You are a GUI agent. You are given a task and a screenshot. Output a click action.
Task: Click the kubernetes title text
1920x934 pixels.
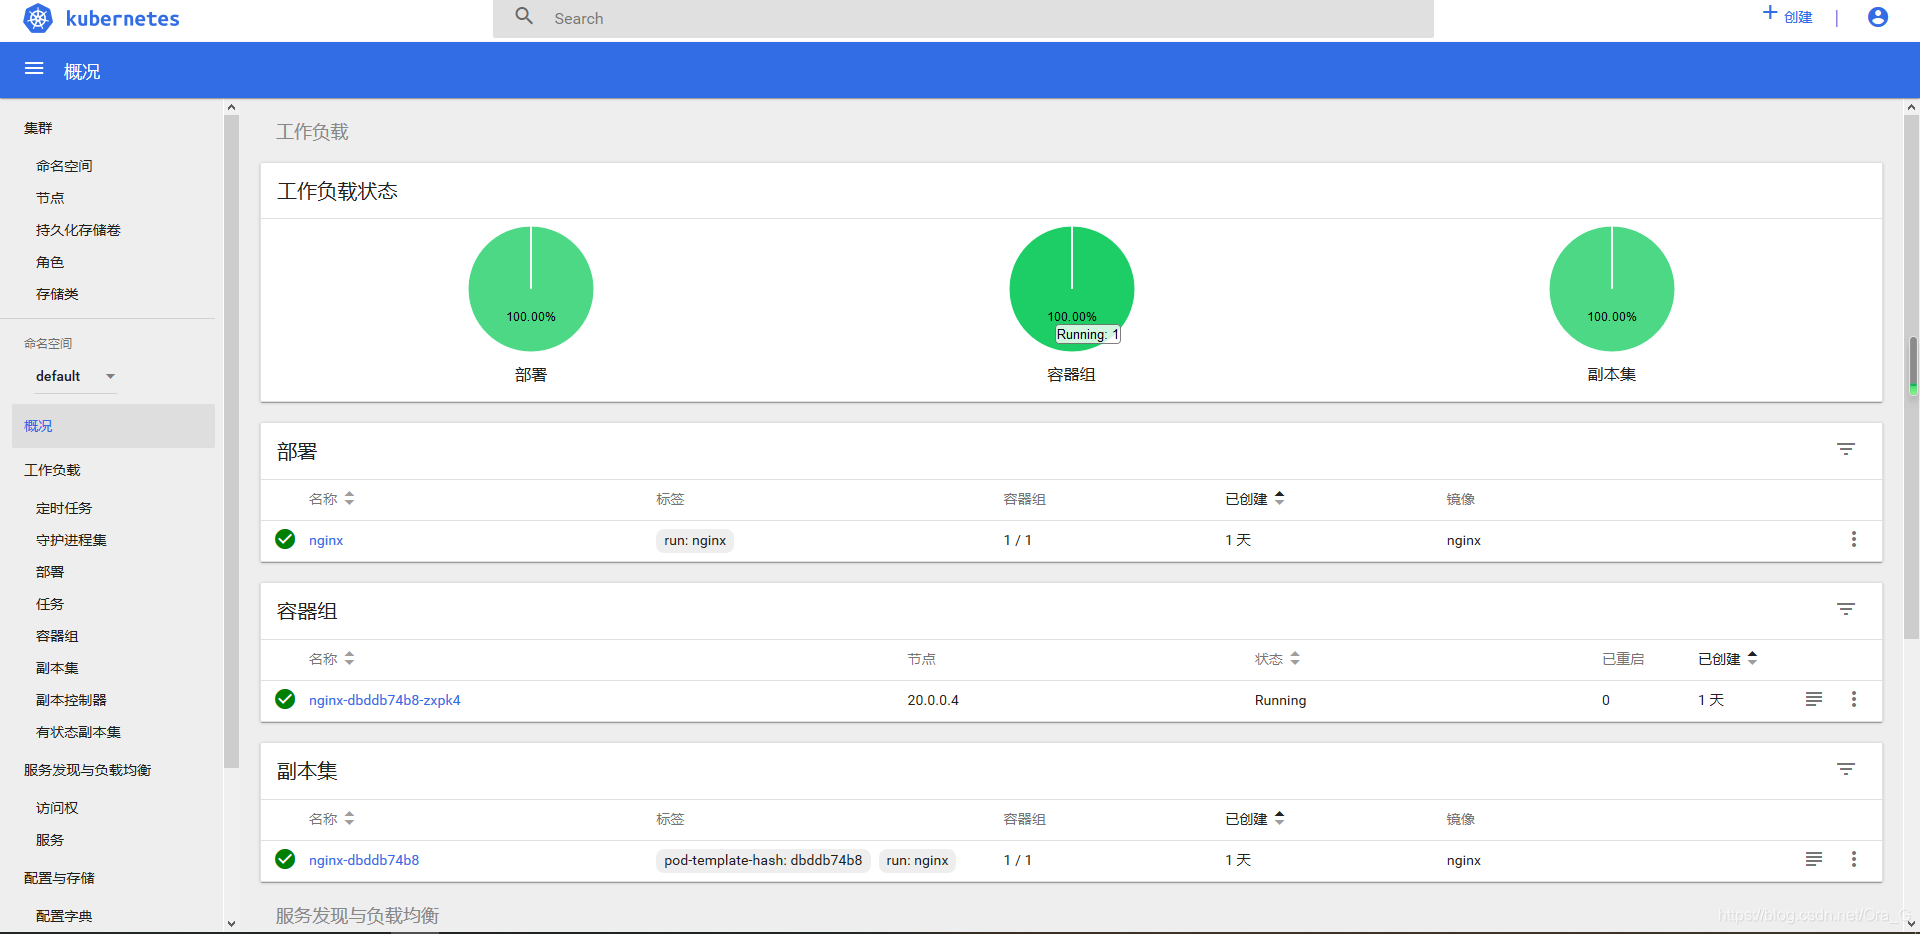[x=122, y=18]
